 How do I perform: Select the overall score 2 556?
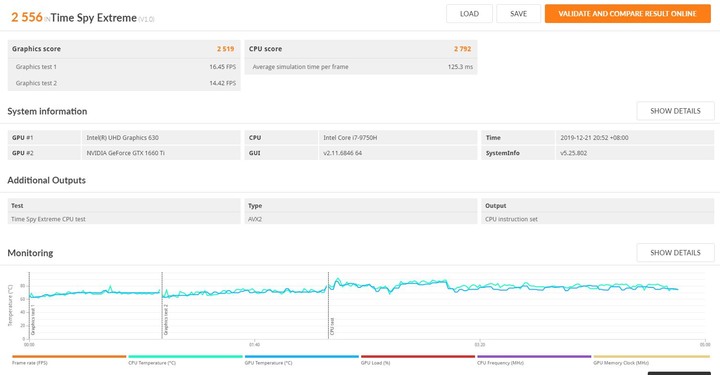click(27, 17)
